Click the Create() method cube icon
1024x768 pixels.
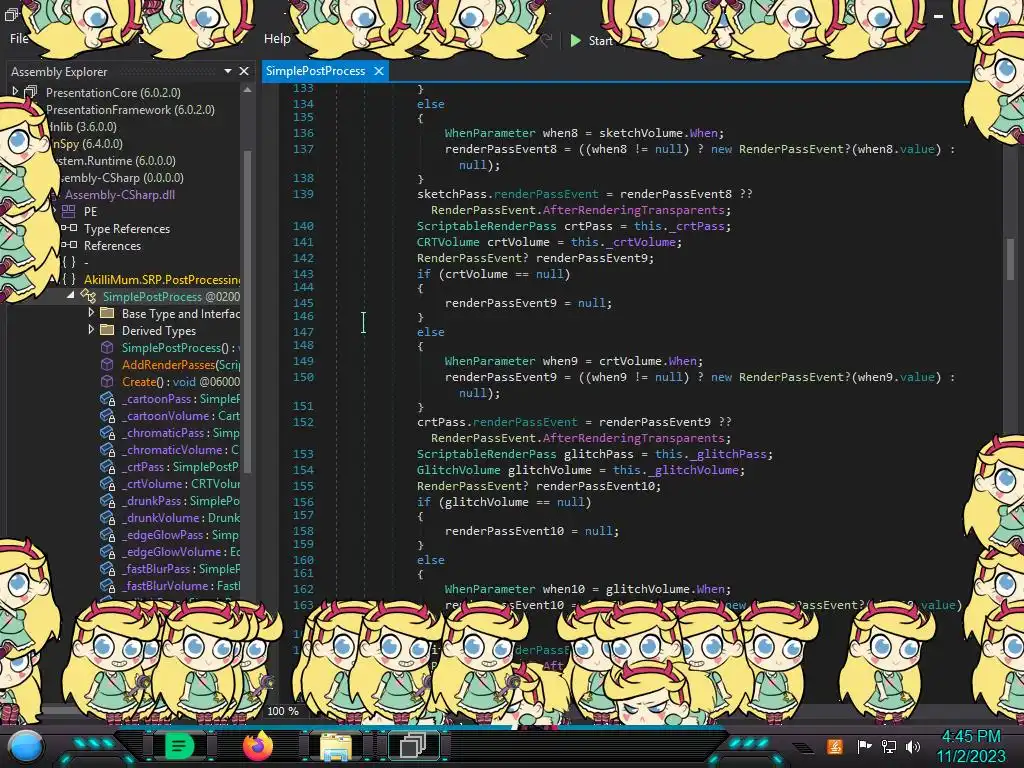pos(107,381)
